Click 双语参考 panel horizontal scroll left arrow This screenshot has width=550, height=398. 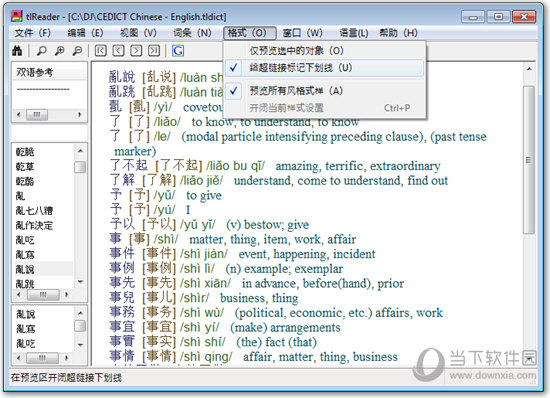(x=19, y=115)
